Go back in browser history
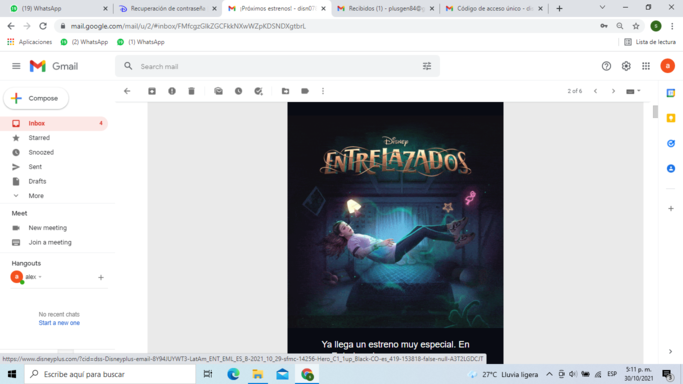Image resolution: width=683 pixels, height=384 pixels. pos(11,26)
